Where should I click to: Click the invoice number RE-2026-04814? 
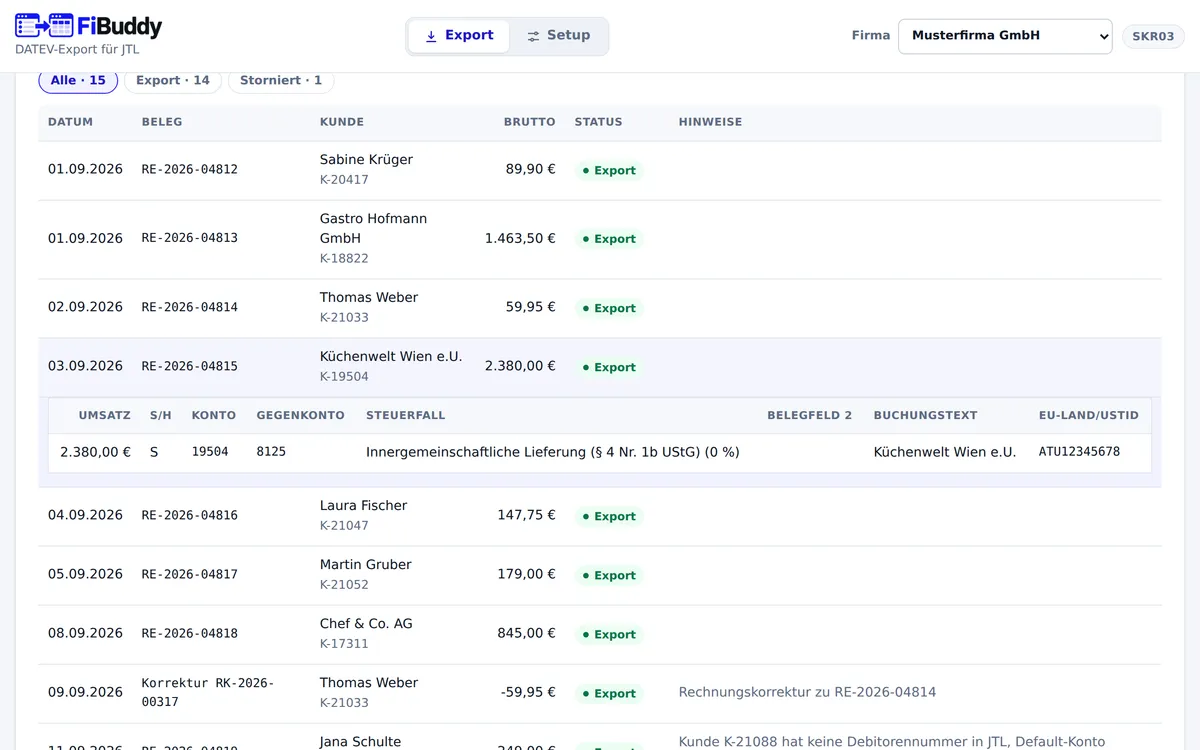pos(190,307)
